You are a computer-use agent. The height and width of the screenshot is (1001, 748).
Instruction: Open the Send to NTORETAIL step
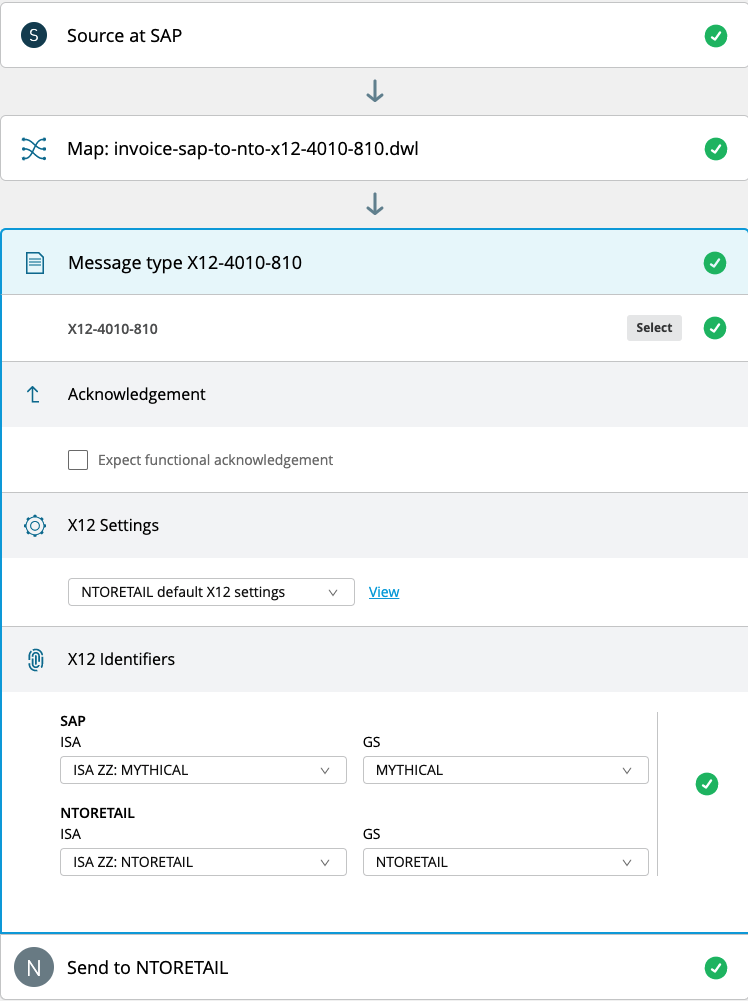pos(374,967)
